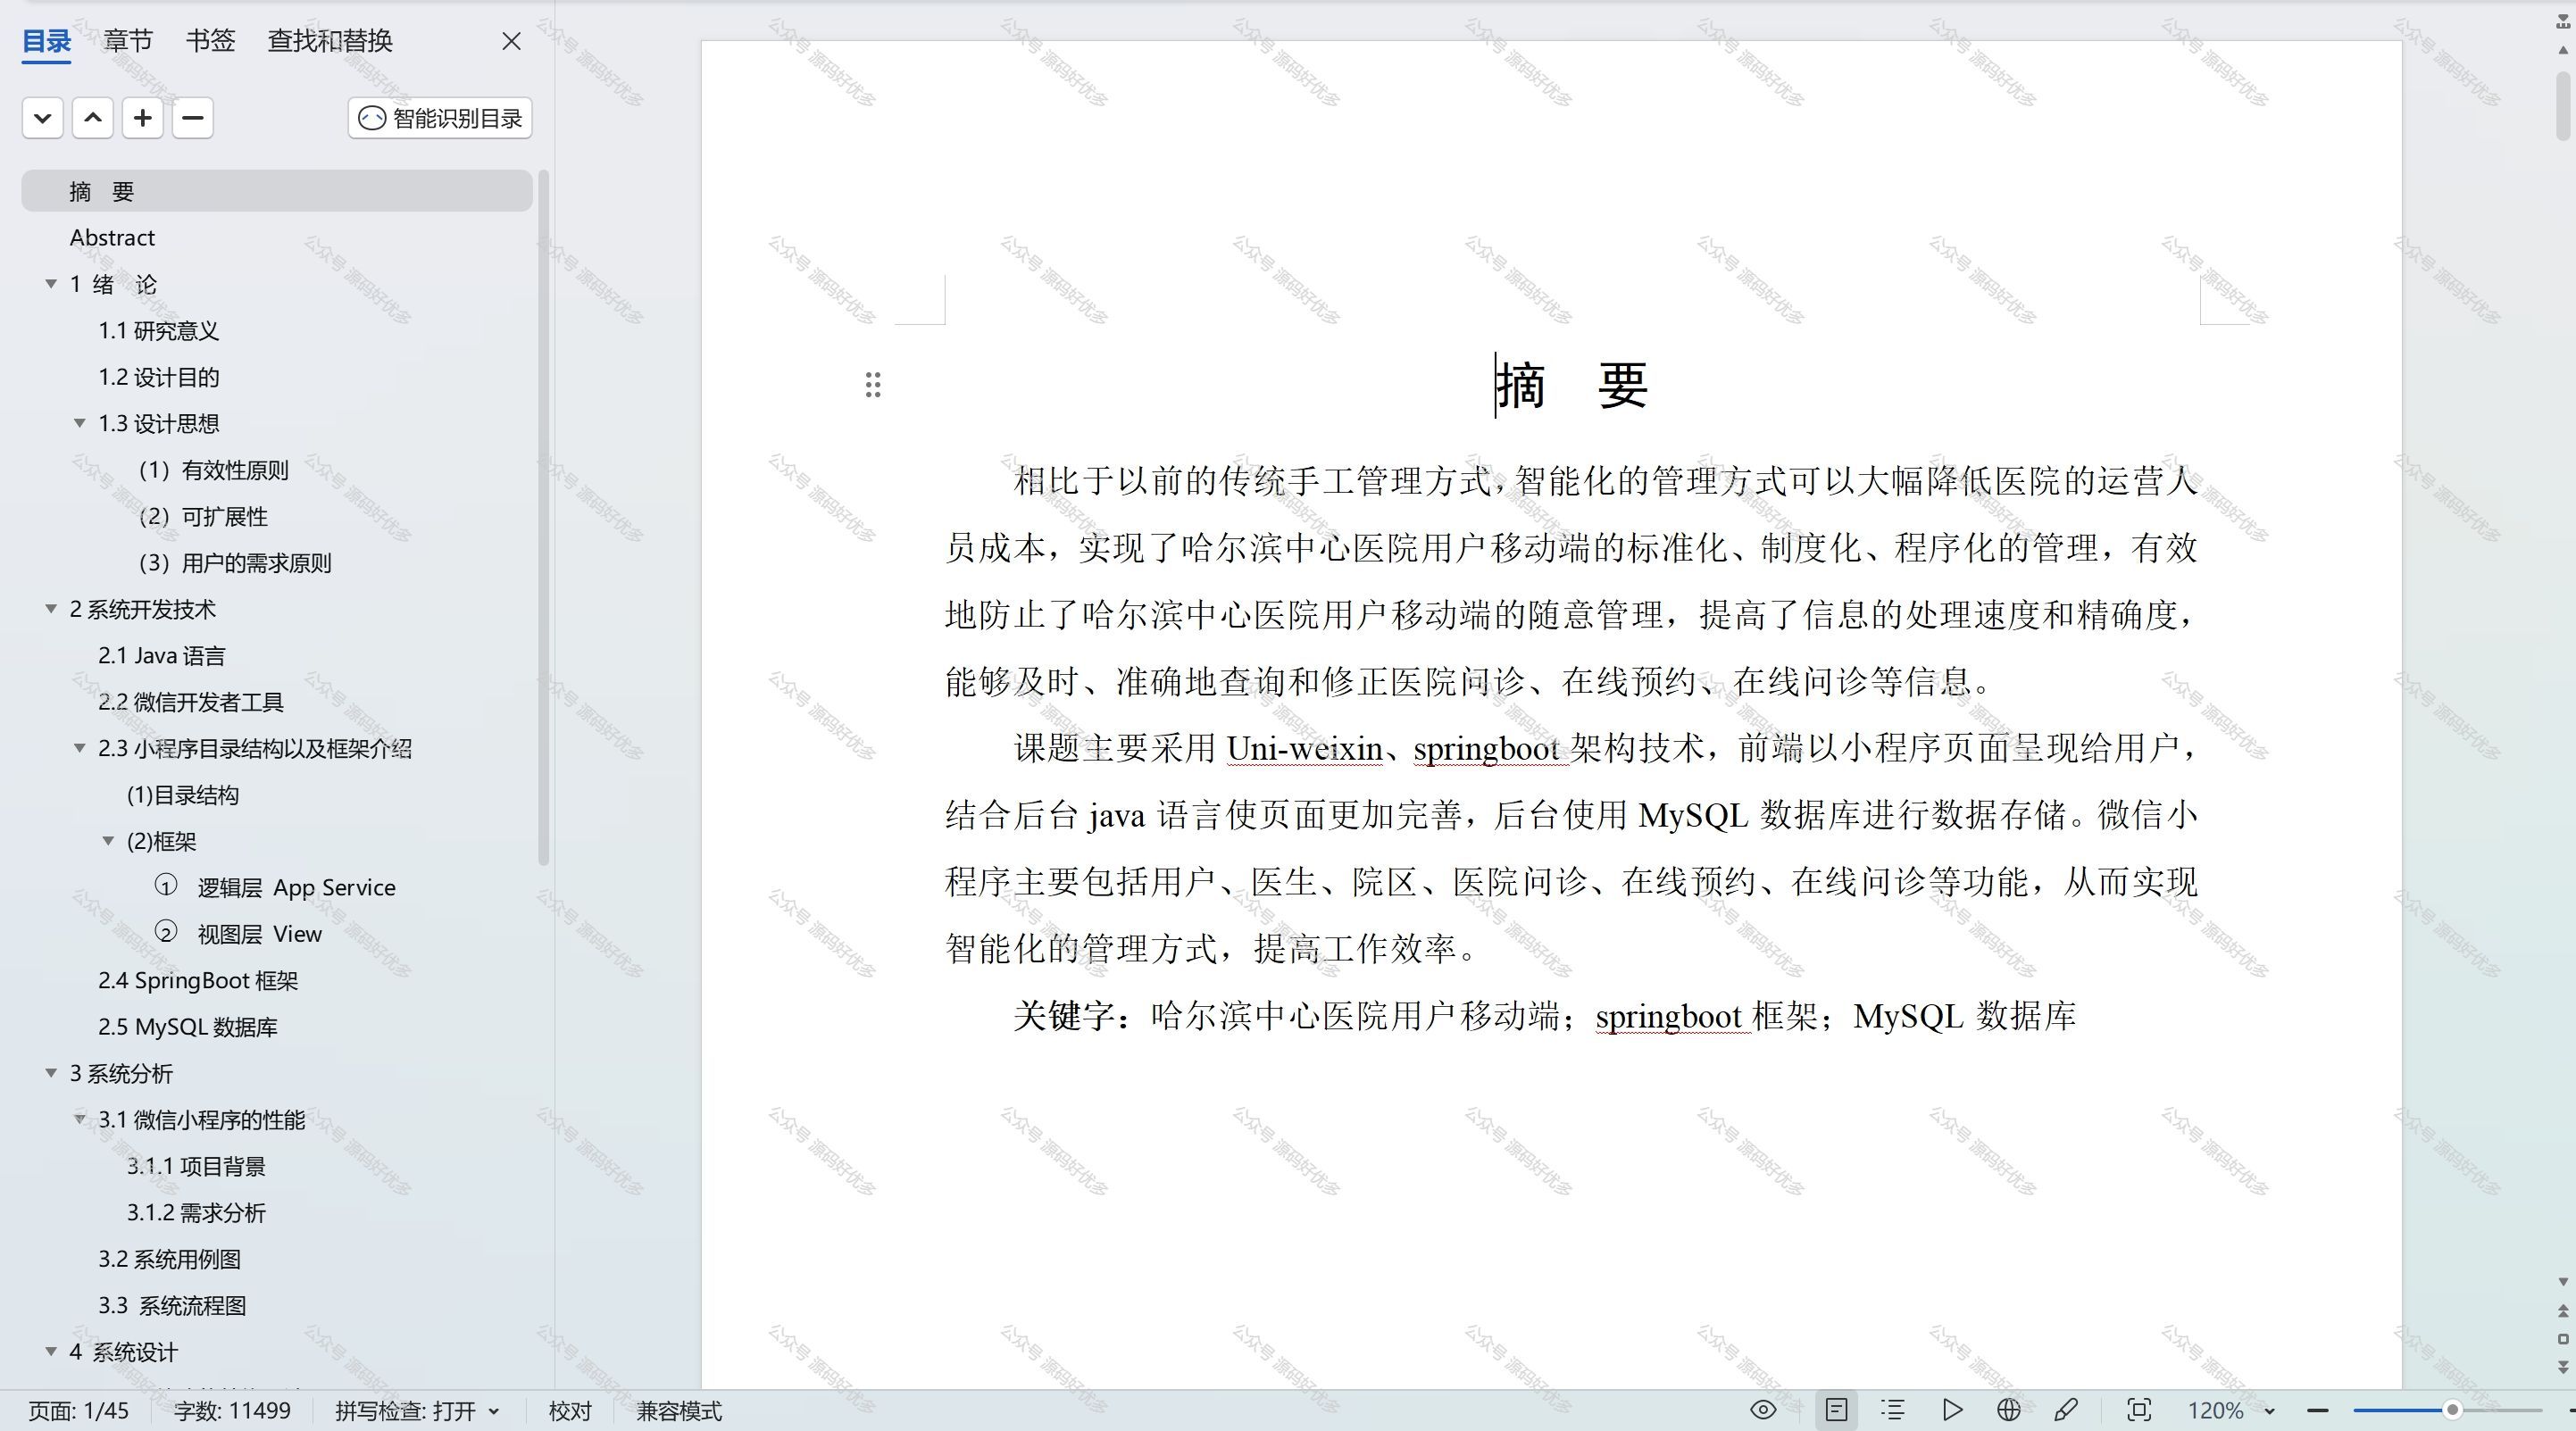Click the word count 字数: 11499
2576x1431 pixels.
click(232, 1411)
